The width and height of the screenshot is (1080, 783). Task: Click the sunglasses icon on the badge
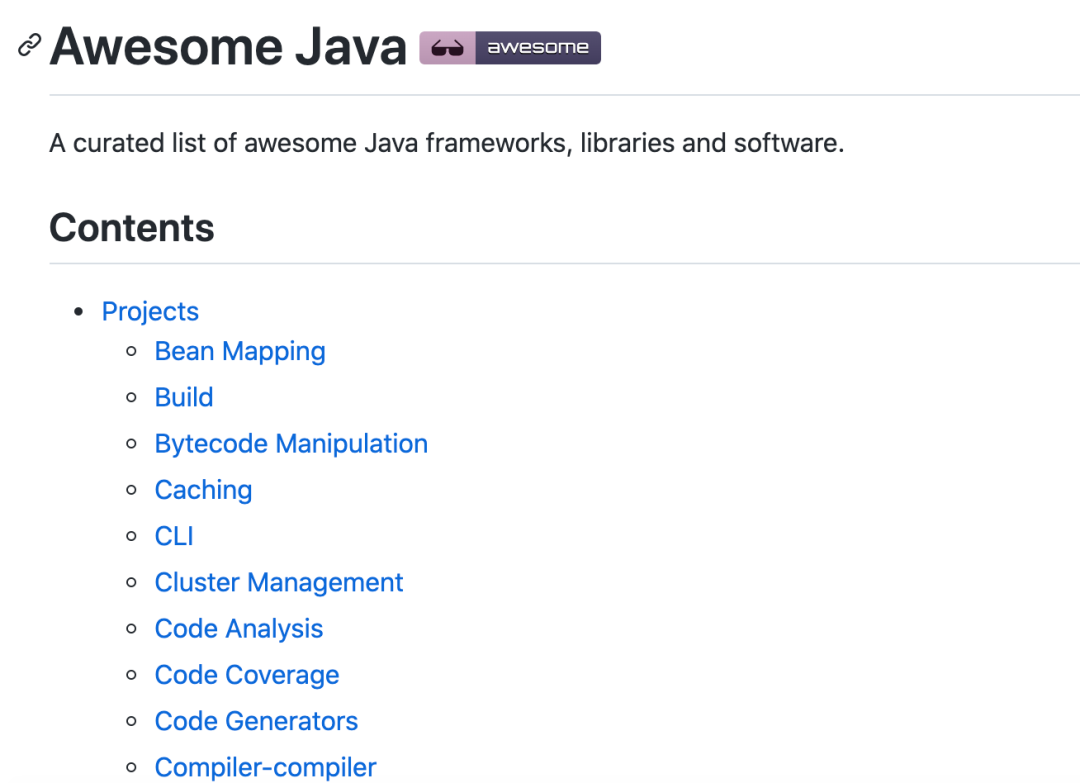pos(447,48)
